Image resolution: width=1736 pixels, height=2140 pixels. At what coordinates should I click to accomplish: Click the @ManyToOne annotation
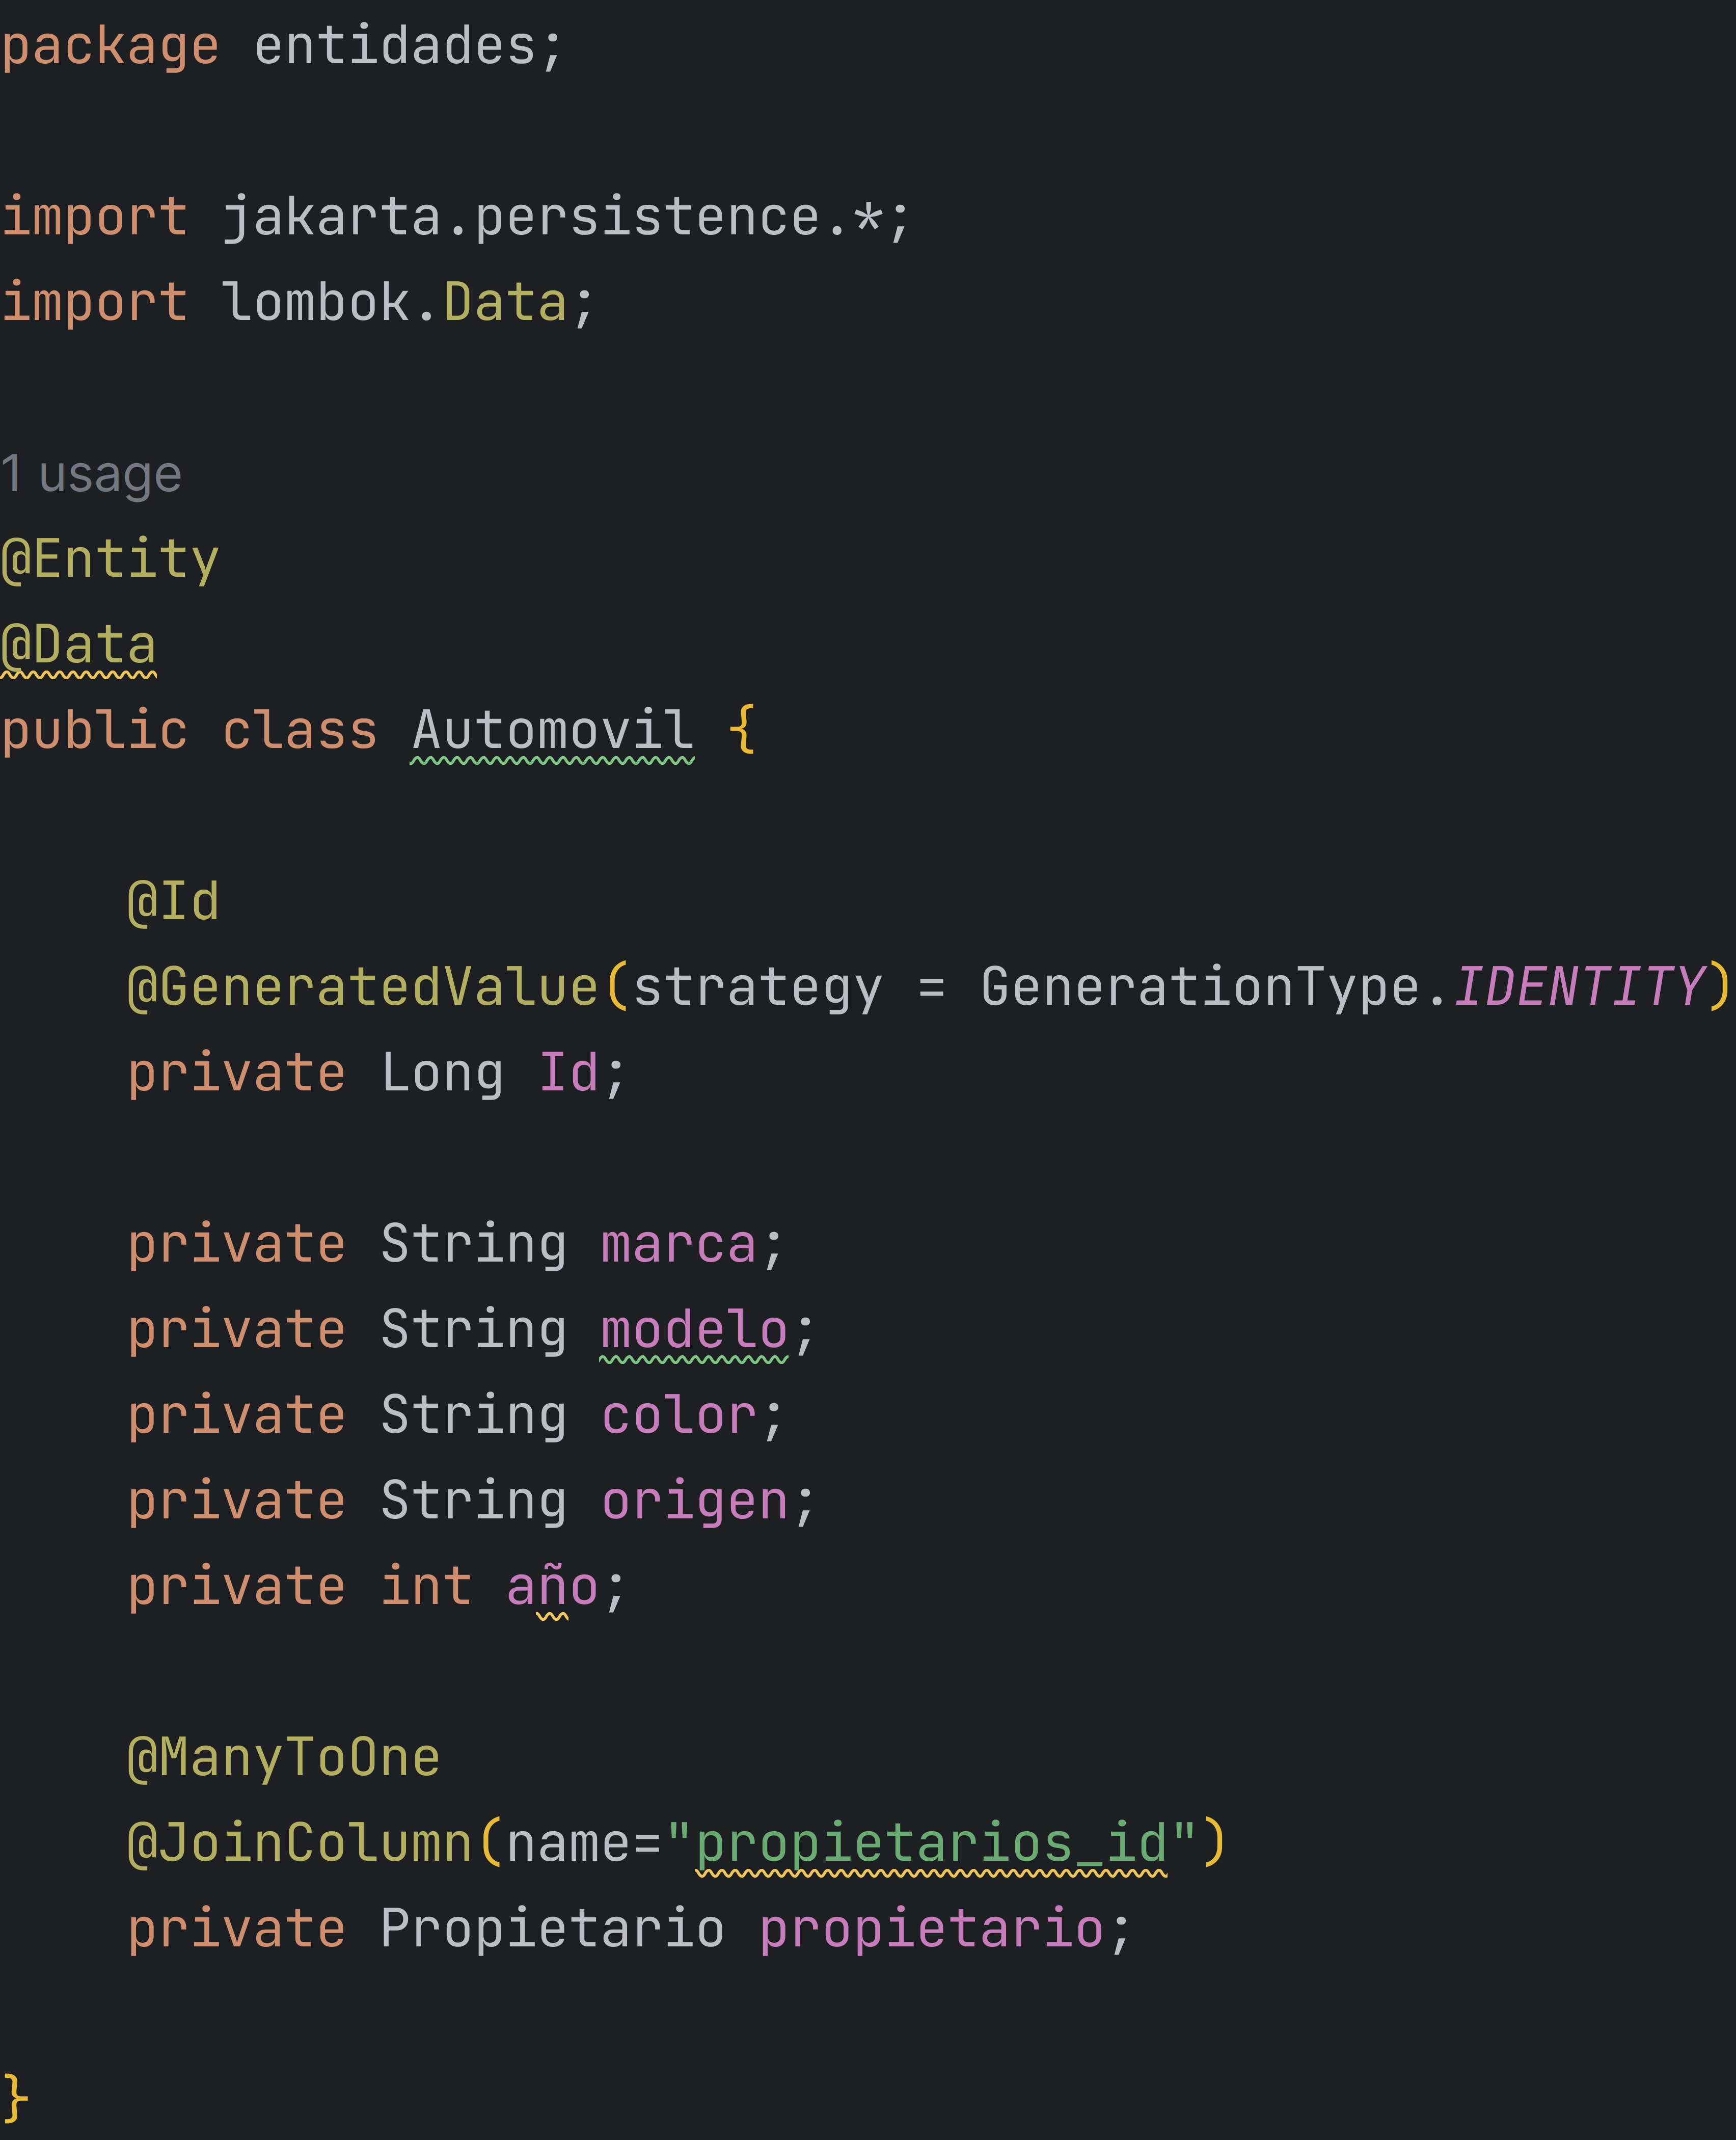(284, 1759)
